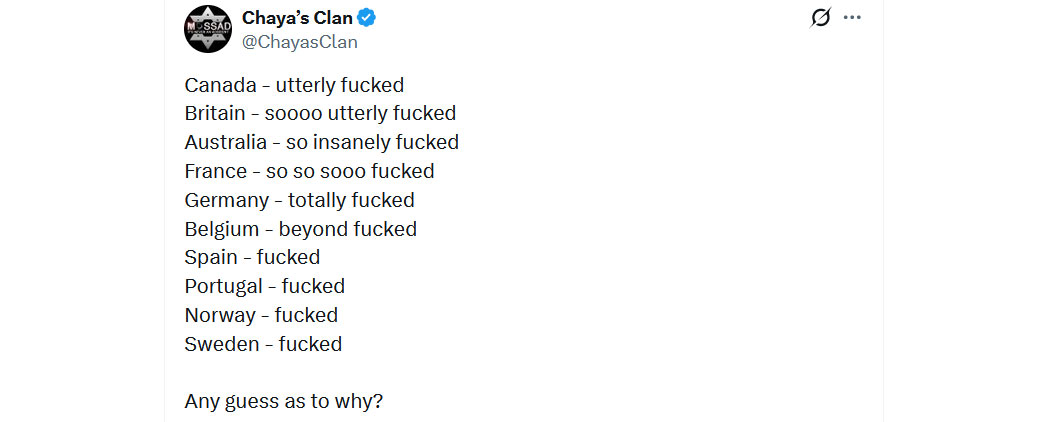Click the line starting with Sweden
Screen dimensions: 1050x422
(263, 344)
